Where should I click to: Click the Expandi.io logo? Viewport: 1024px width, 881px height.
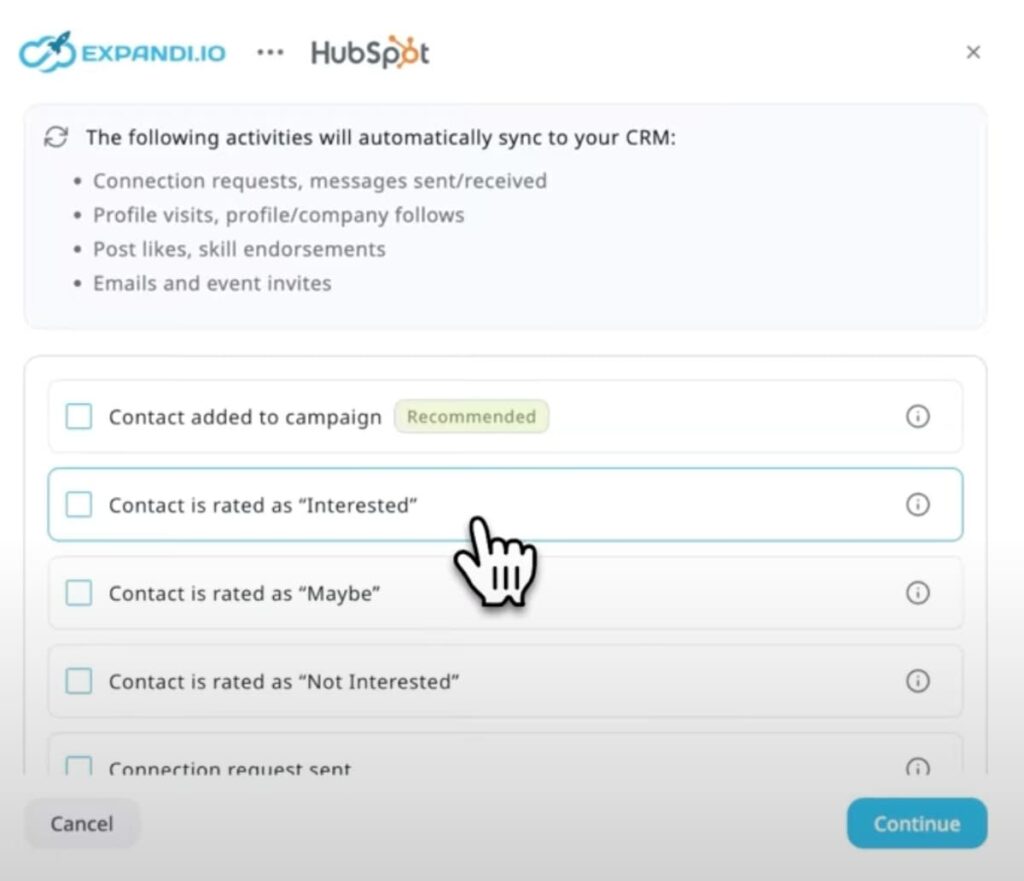tap(120, 51)
